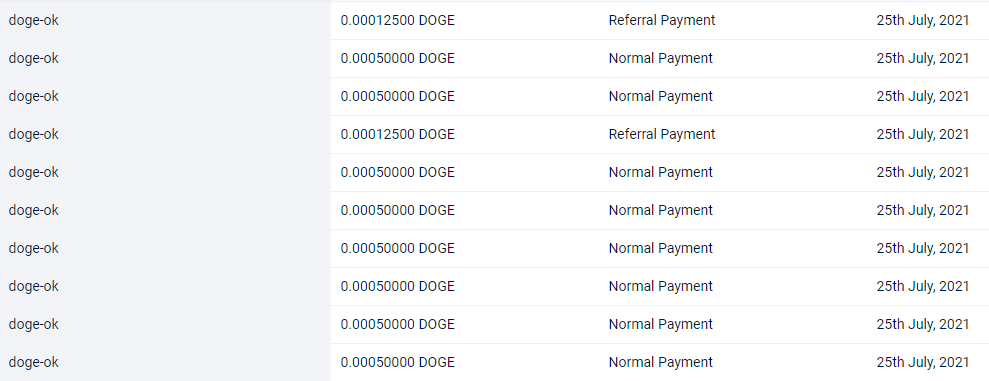The width and height of the screenshot is (989, 381).
Task: Select the date in the bottom row
Action: 923,362
